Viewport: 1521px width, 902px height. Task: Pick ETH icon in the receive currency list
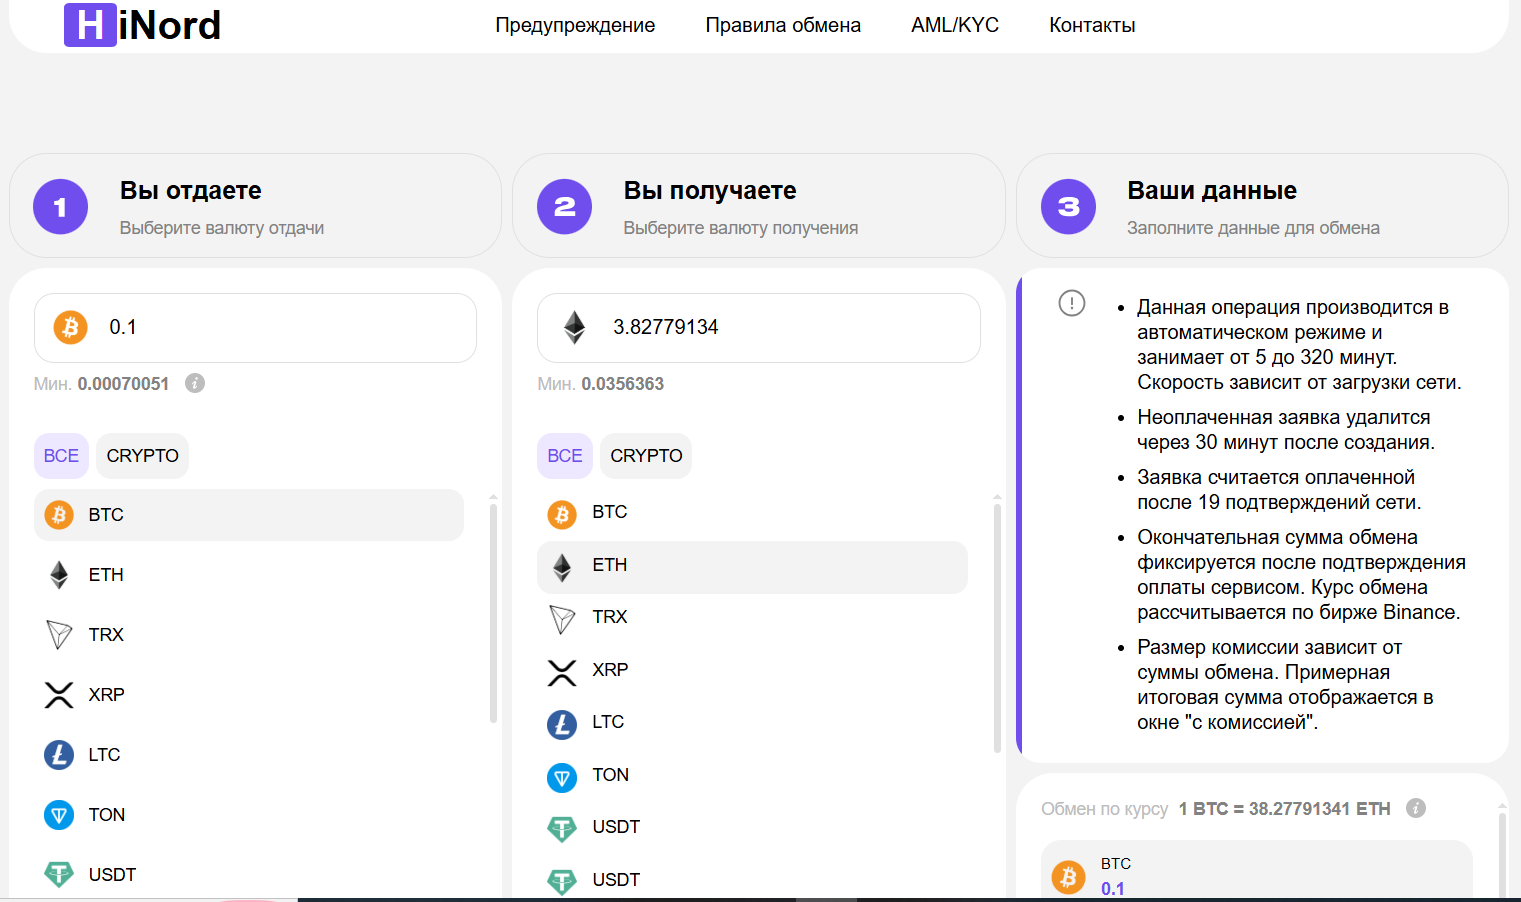pos(562,568)
